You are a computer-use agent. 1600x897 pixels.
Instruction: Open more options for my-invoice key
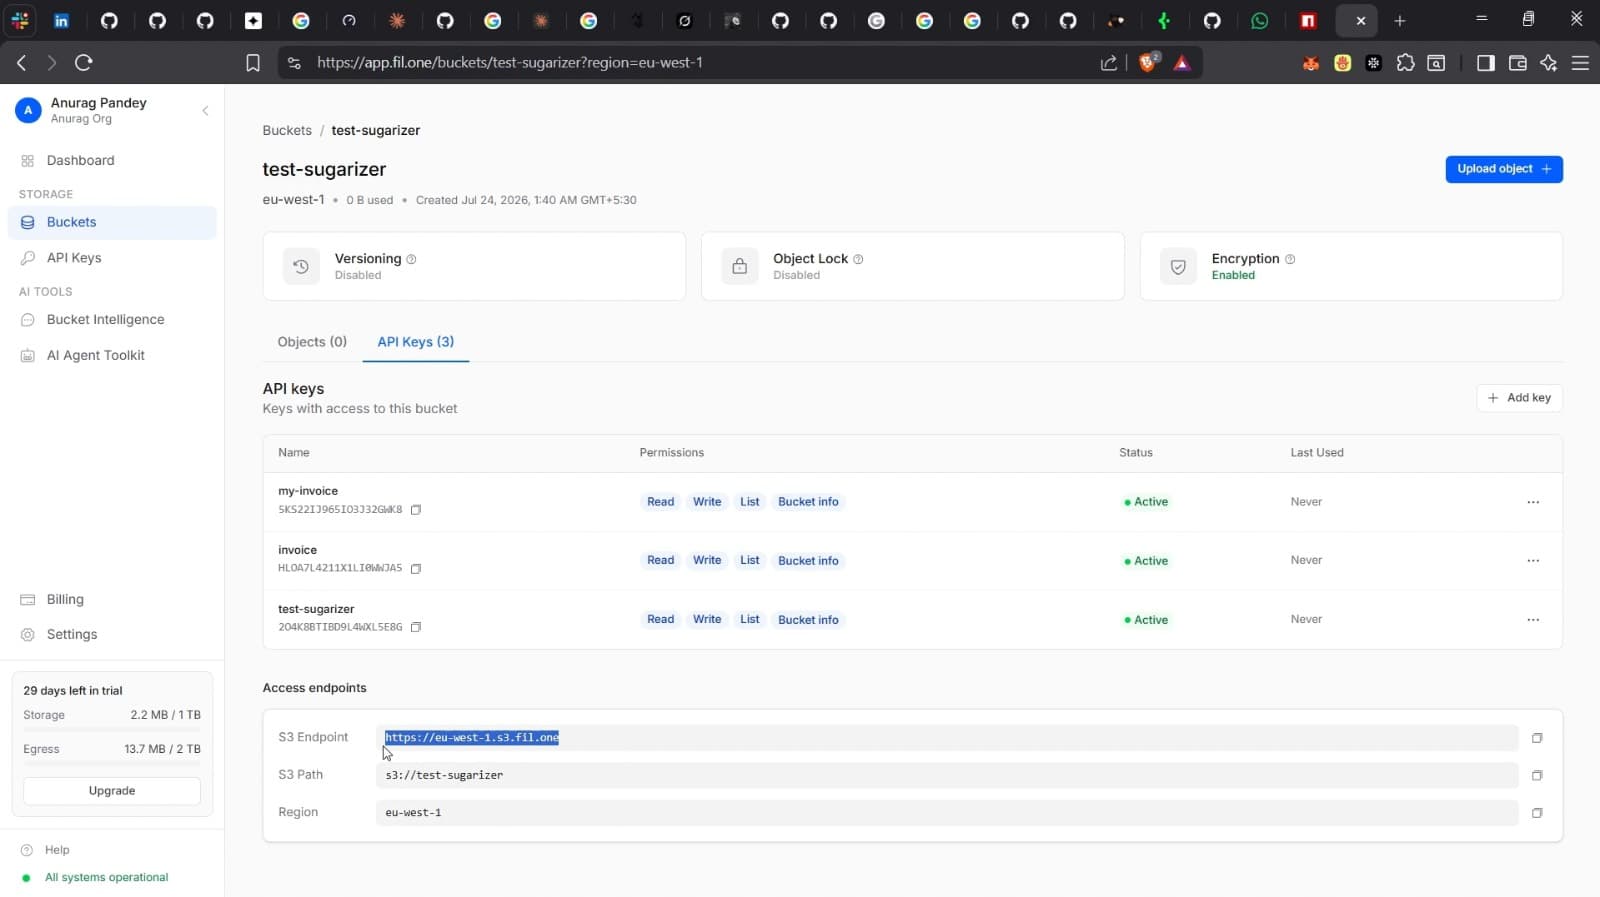[1533, 502]
